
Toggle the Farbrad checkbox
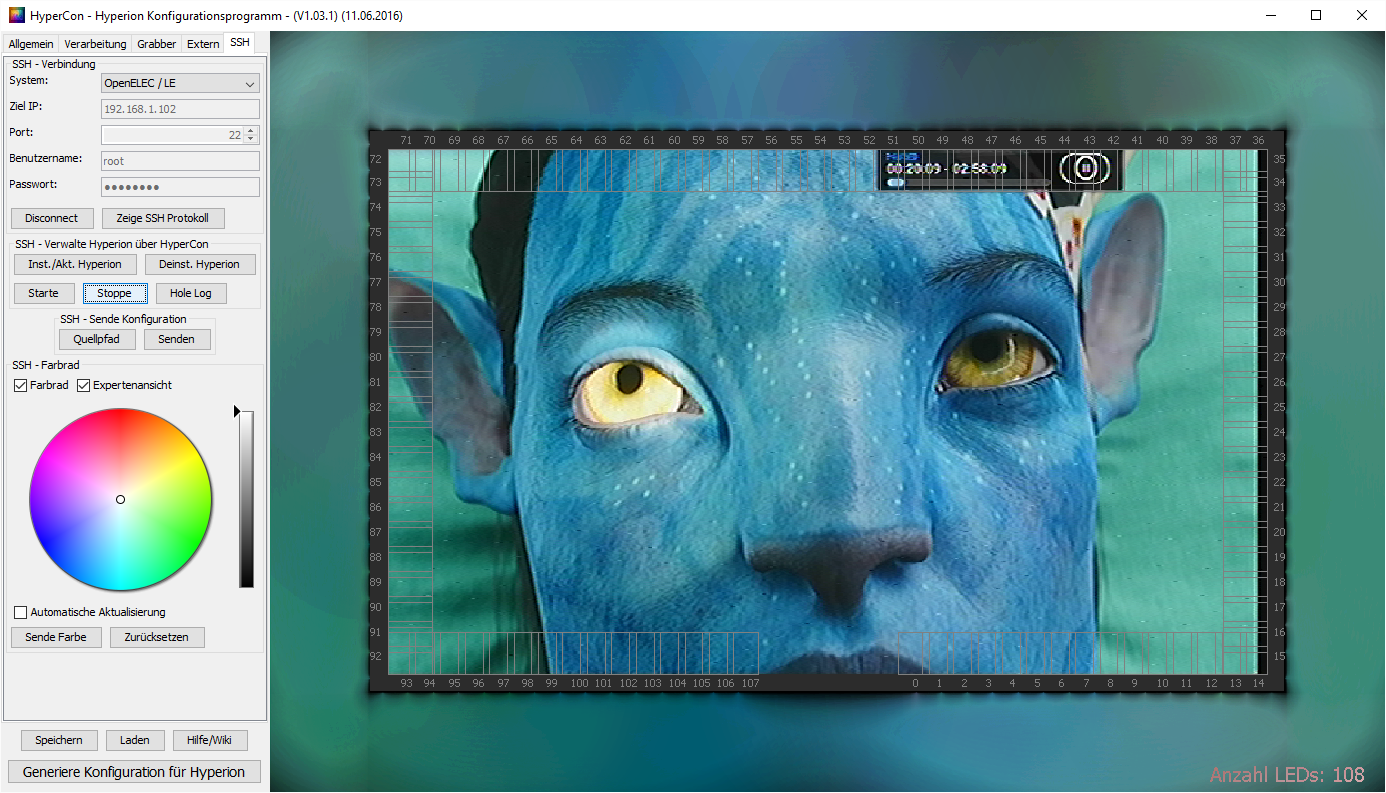(x=21, y=386)
